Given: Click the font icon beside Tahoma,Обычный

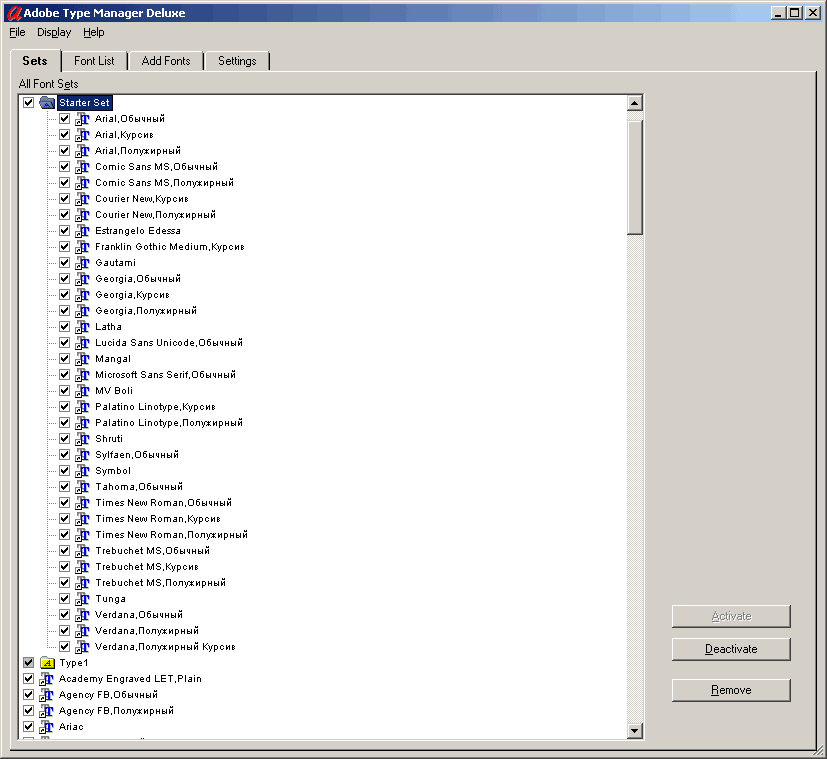Looking at the screenshot, I should coord(82,487).
